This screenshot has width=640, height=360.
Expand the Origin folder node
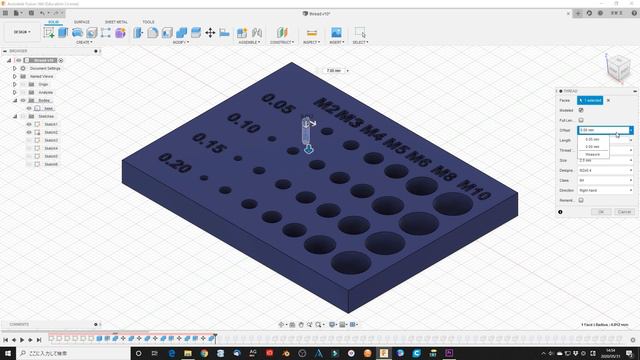click(15, 84)
